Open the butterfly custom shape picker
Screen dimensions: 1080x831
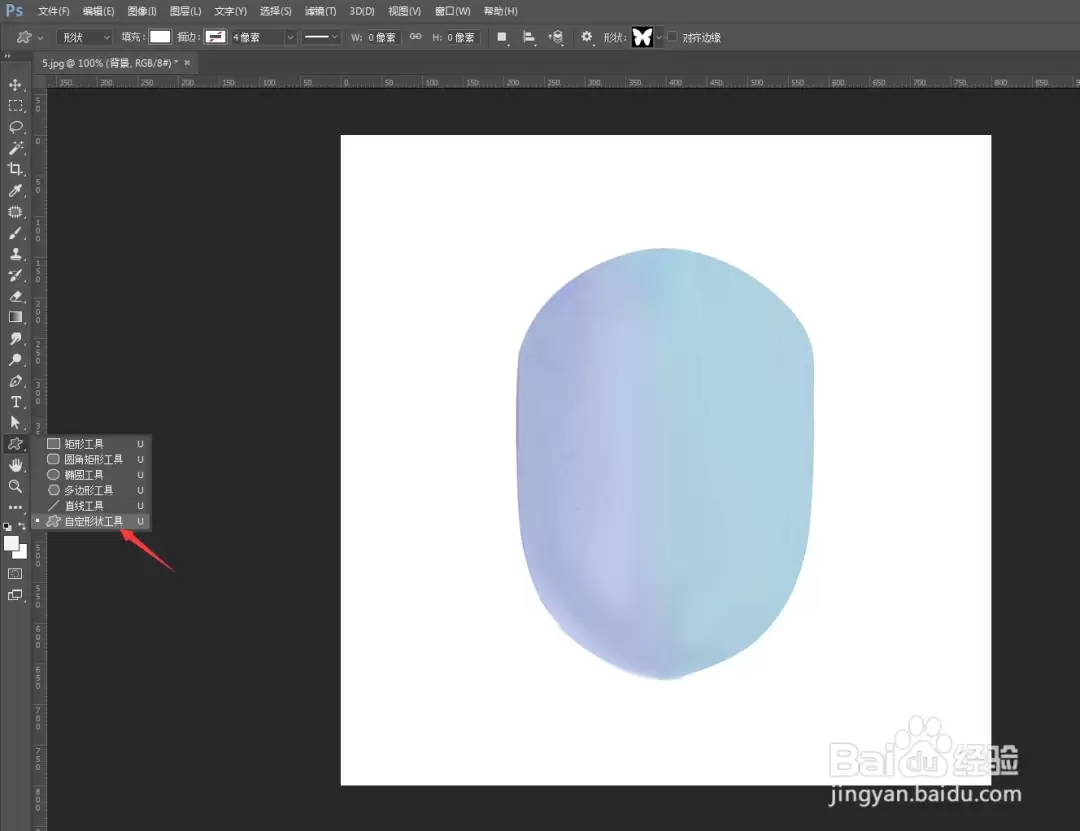[647, 37]
